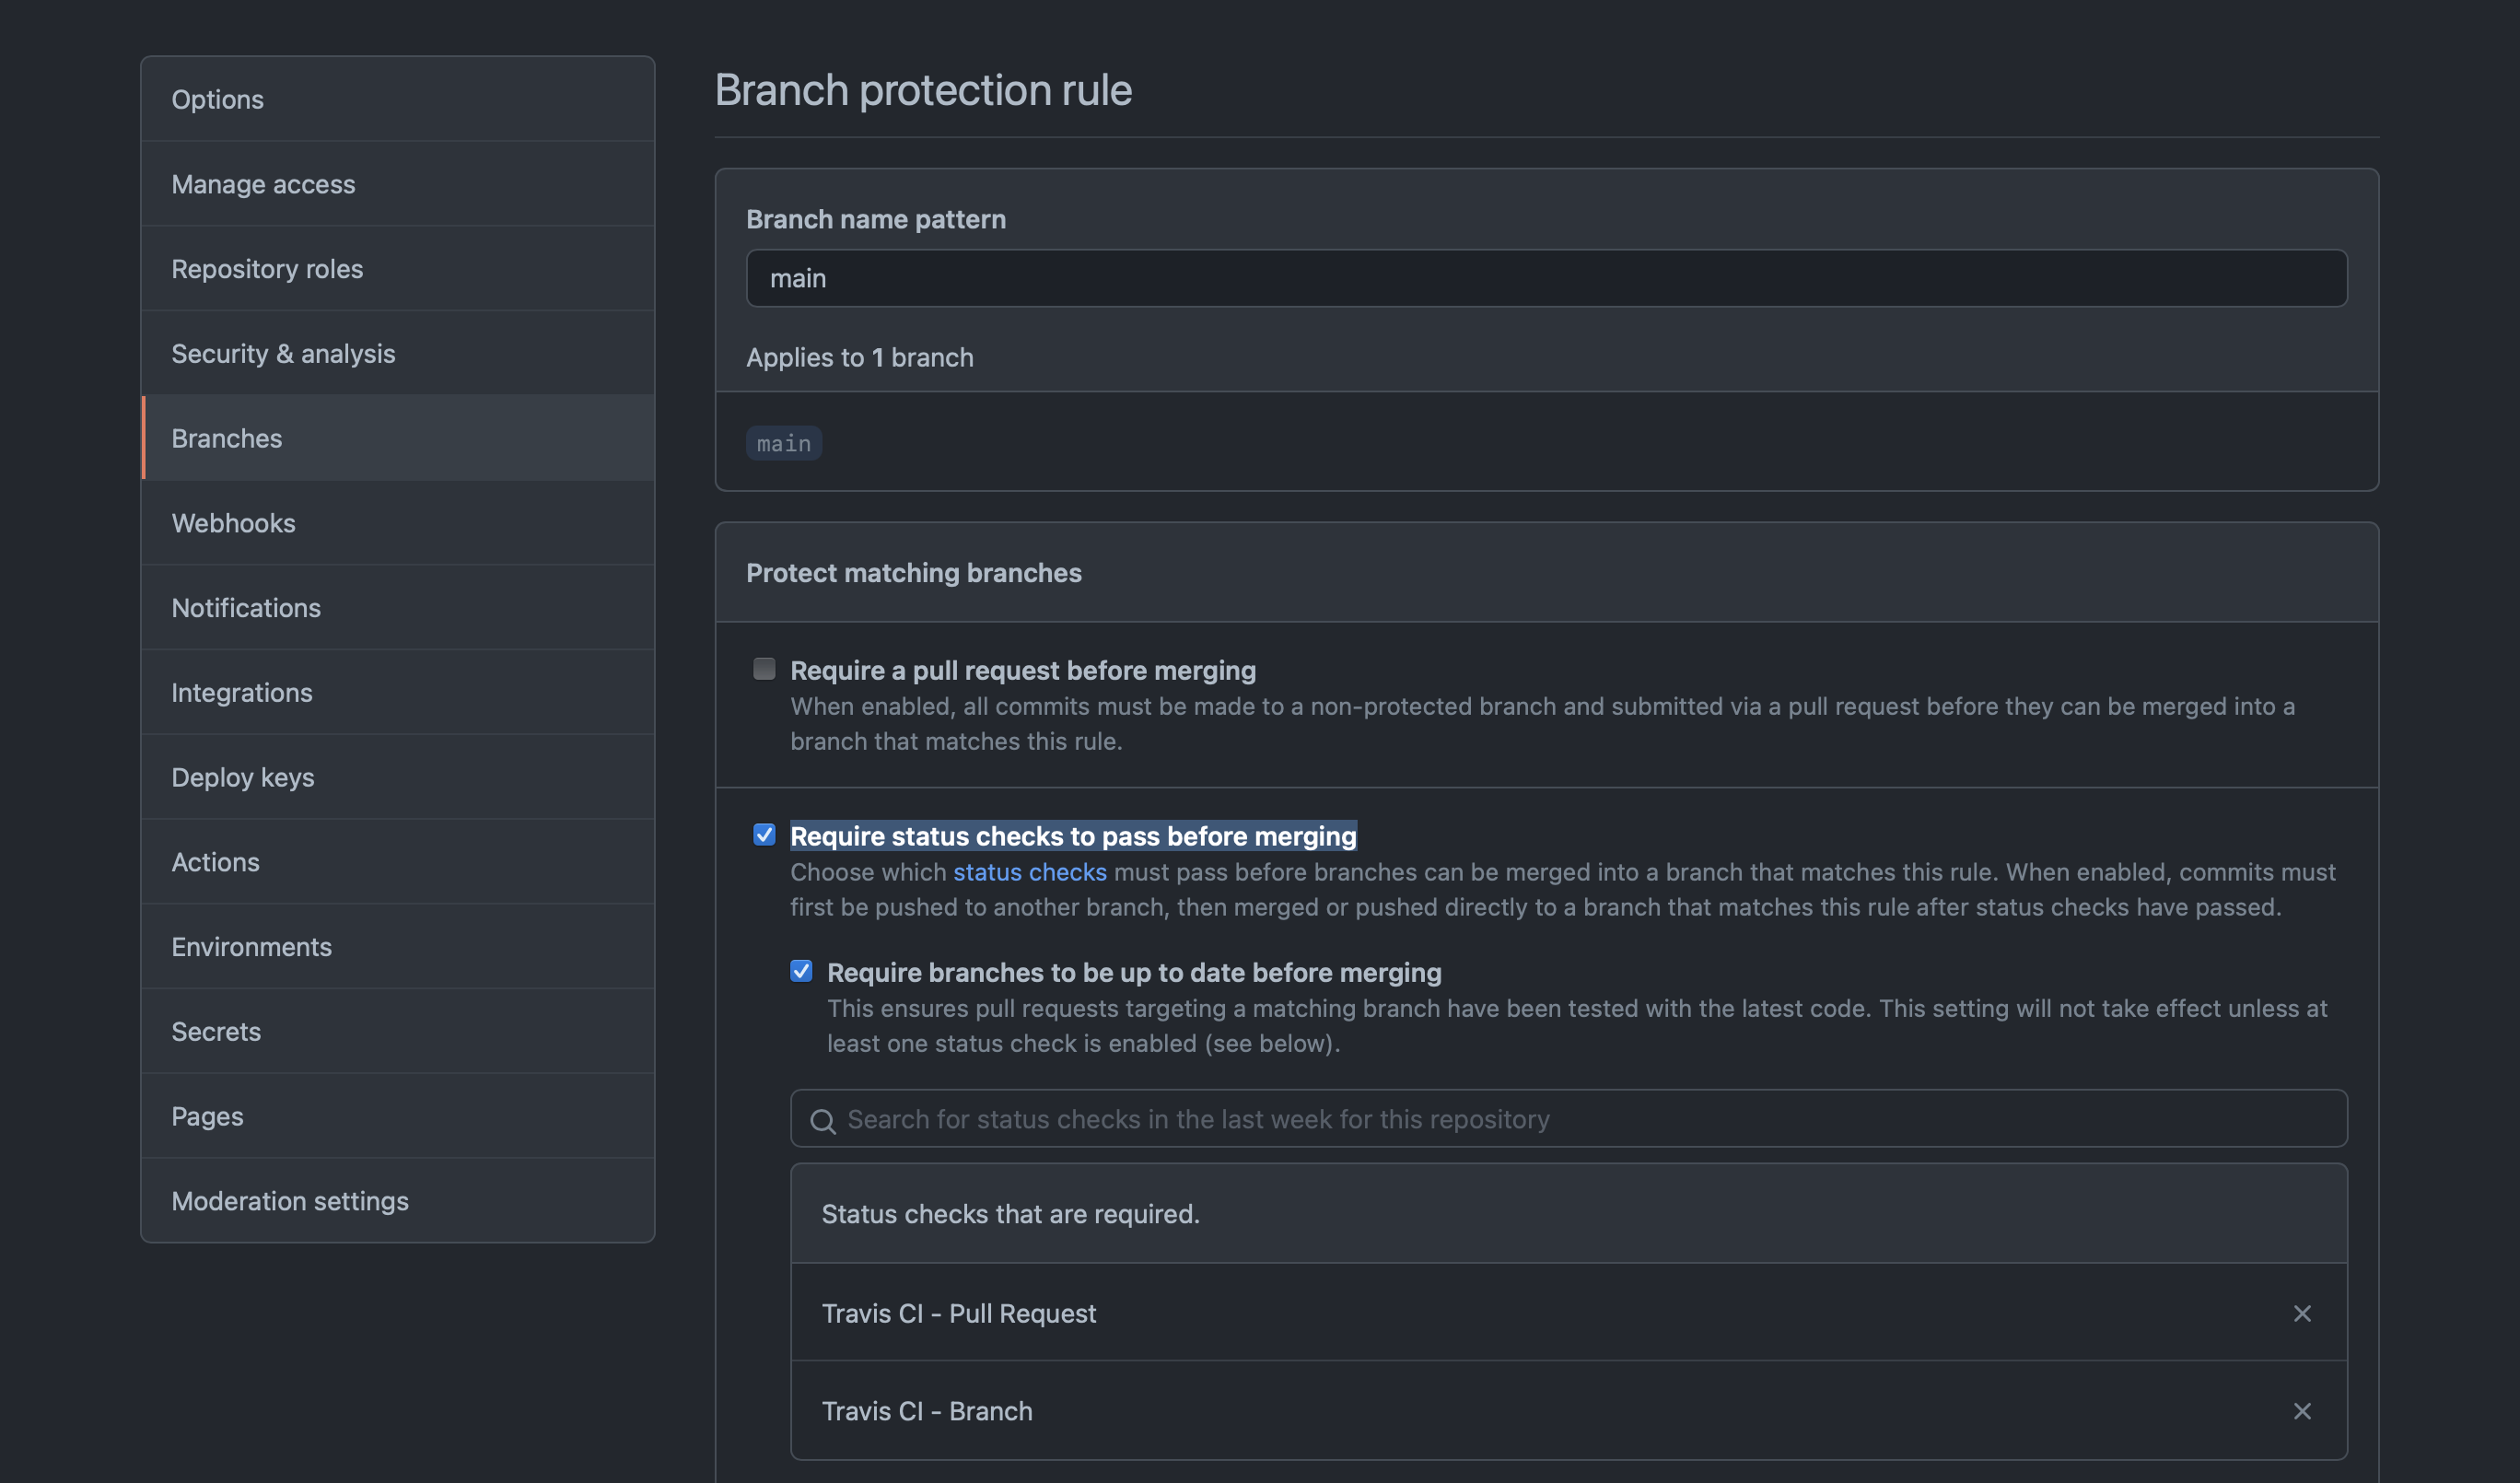Viewport: 2520px width, 1483px height.
Task: Open the Environments settings page
Action: 251,946
